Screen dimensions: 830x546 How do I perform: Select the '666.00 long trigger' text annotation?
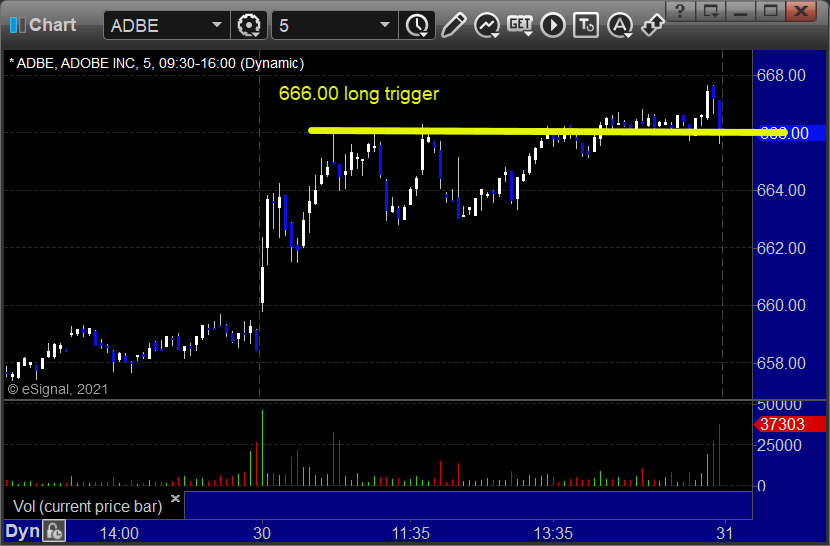tap(359, 94)
